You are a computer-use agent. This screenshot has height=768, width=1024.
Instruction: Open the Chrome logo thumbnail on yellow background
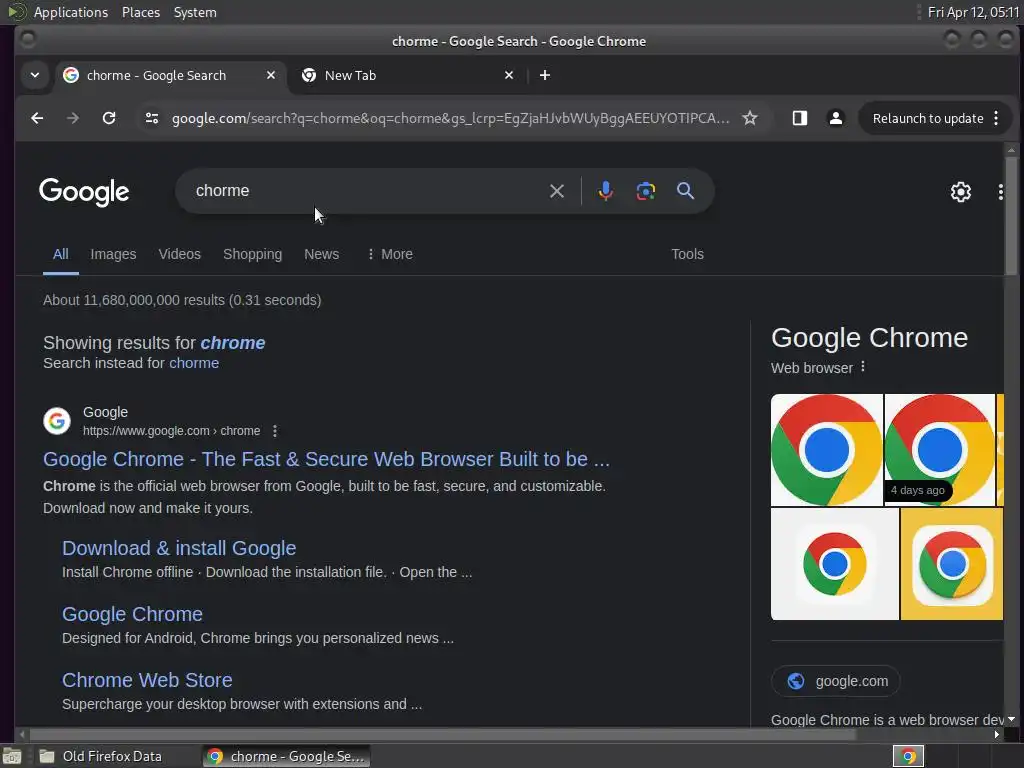[x=952, y=564]
